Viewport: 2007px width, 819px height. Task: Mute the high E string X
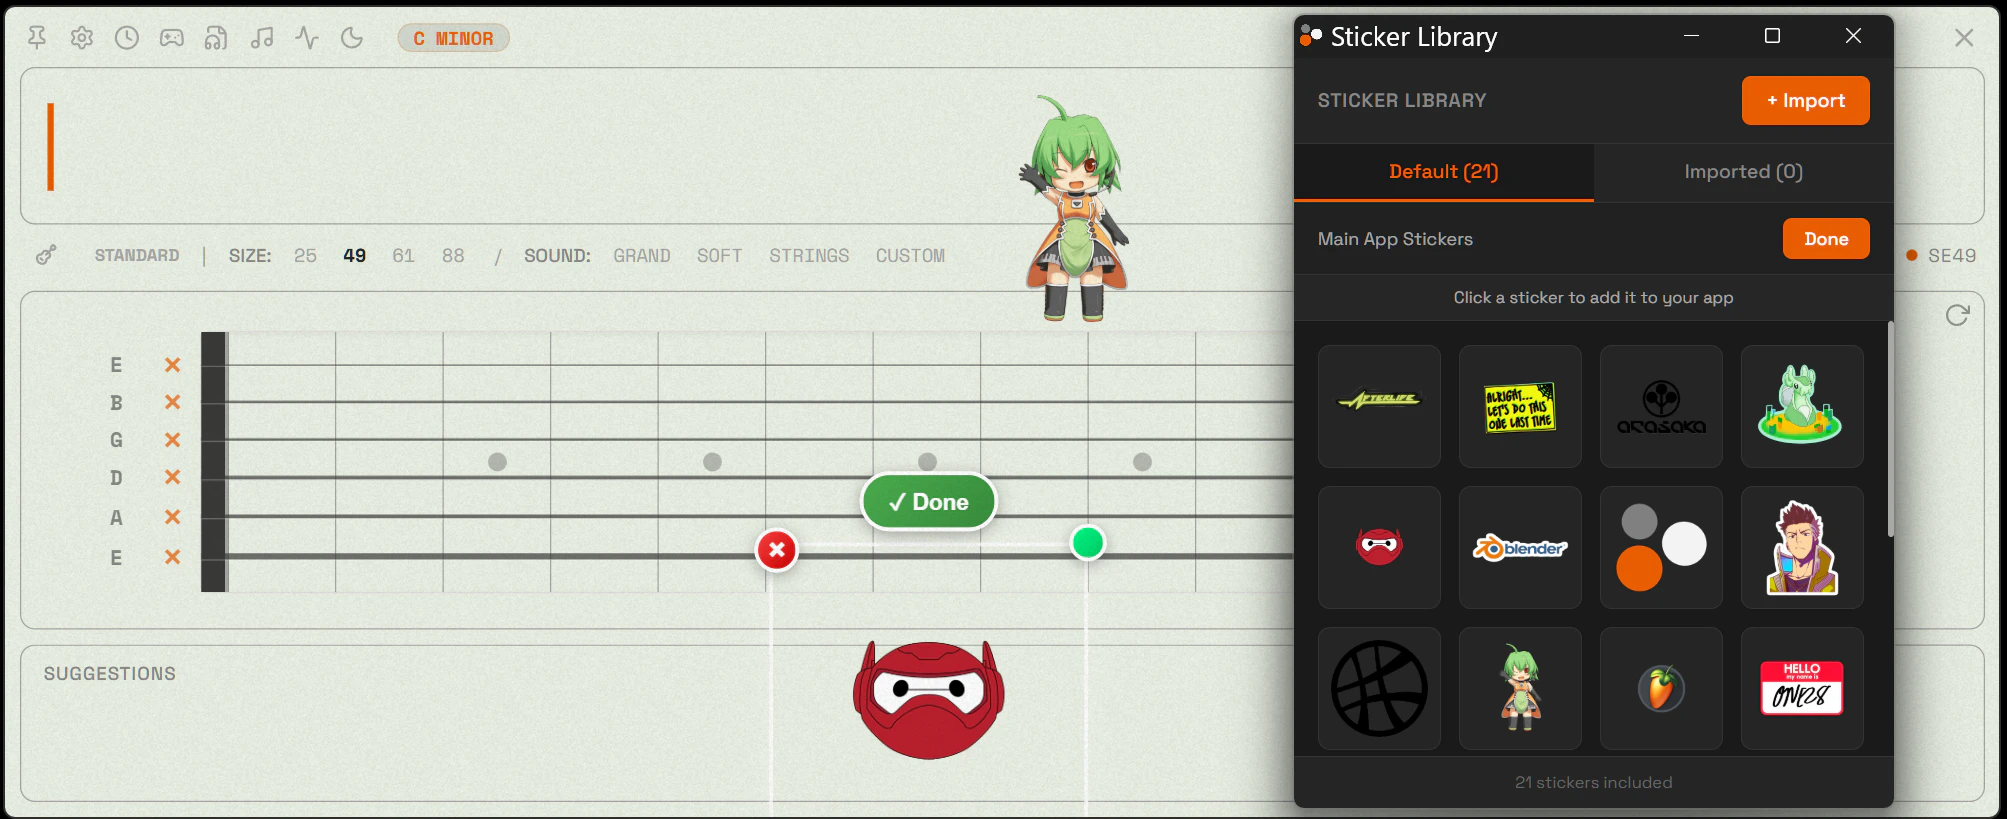(x=172, y=365)
